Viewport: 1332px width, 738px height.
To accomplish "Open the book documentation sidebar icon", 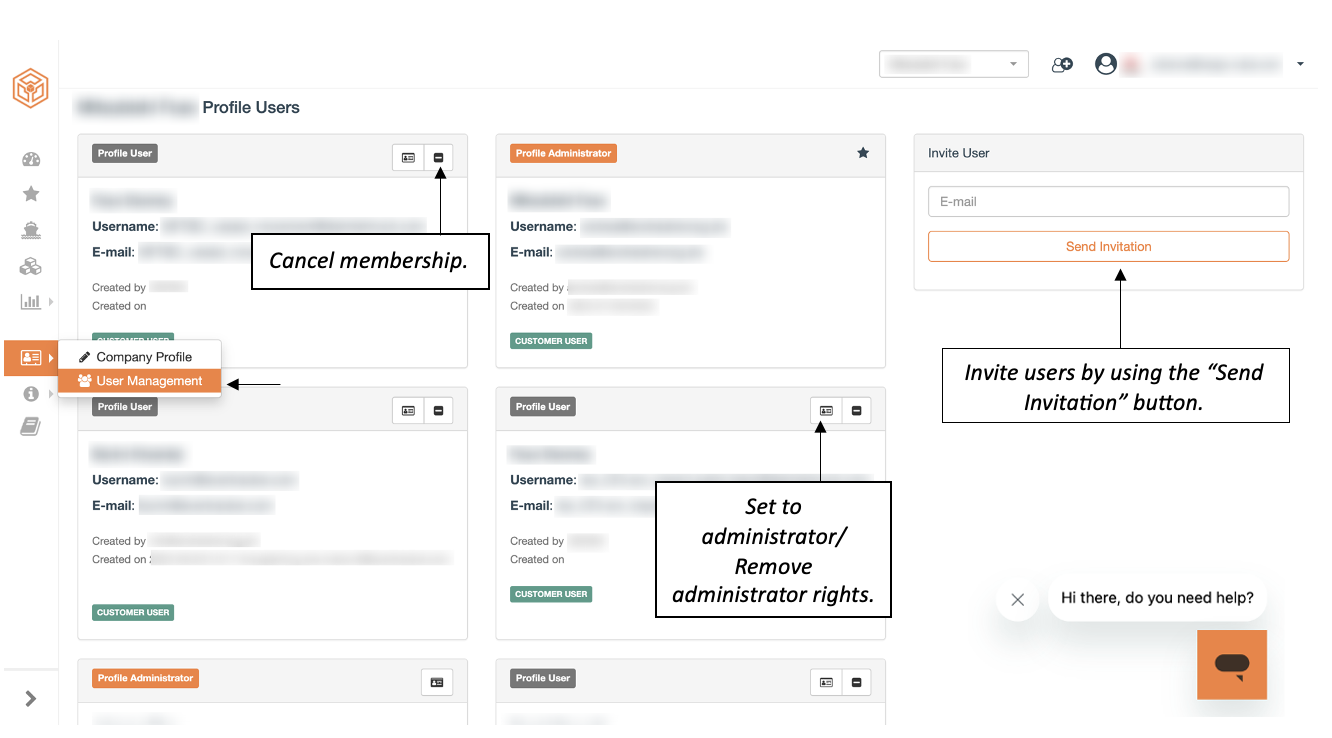I will pos(31,427).
